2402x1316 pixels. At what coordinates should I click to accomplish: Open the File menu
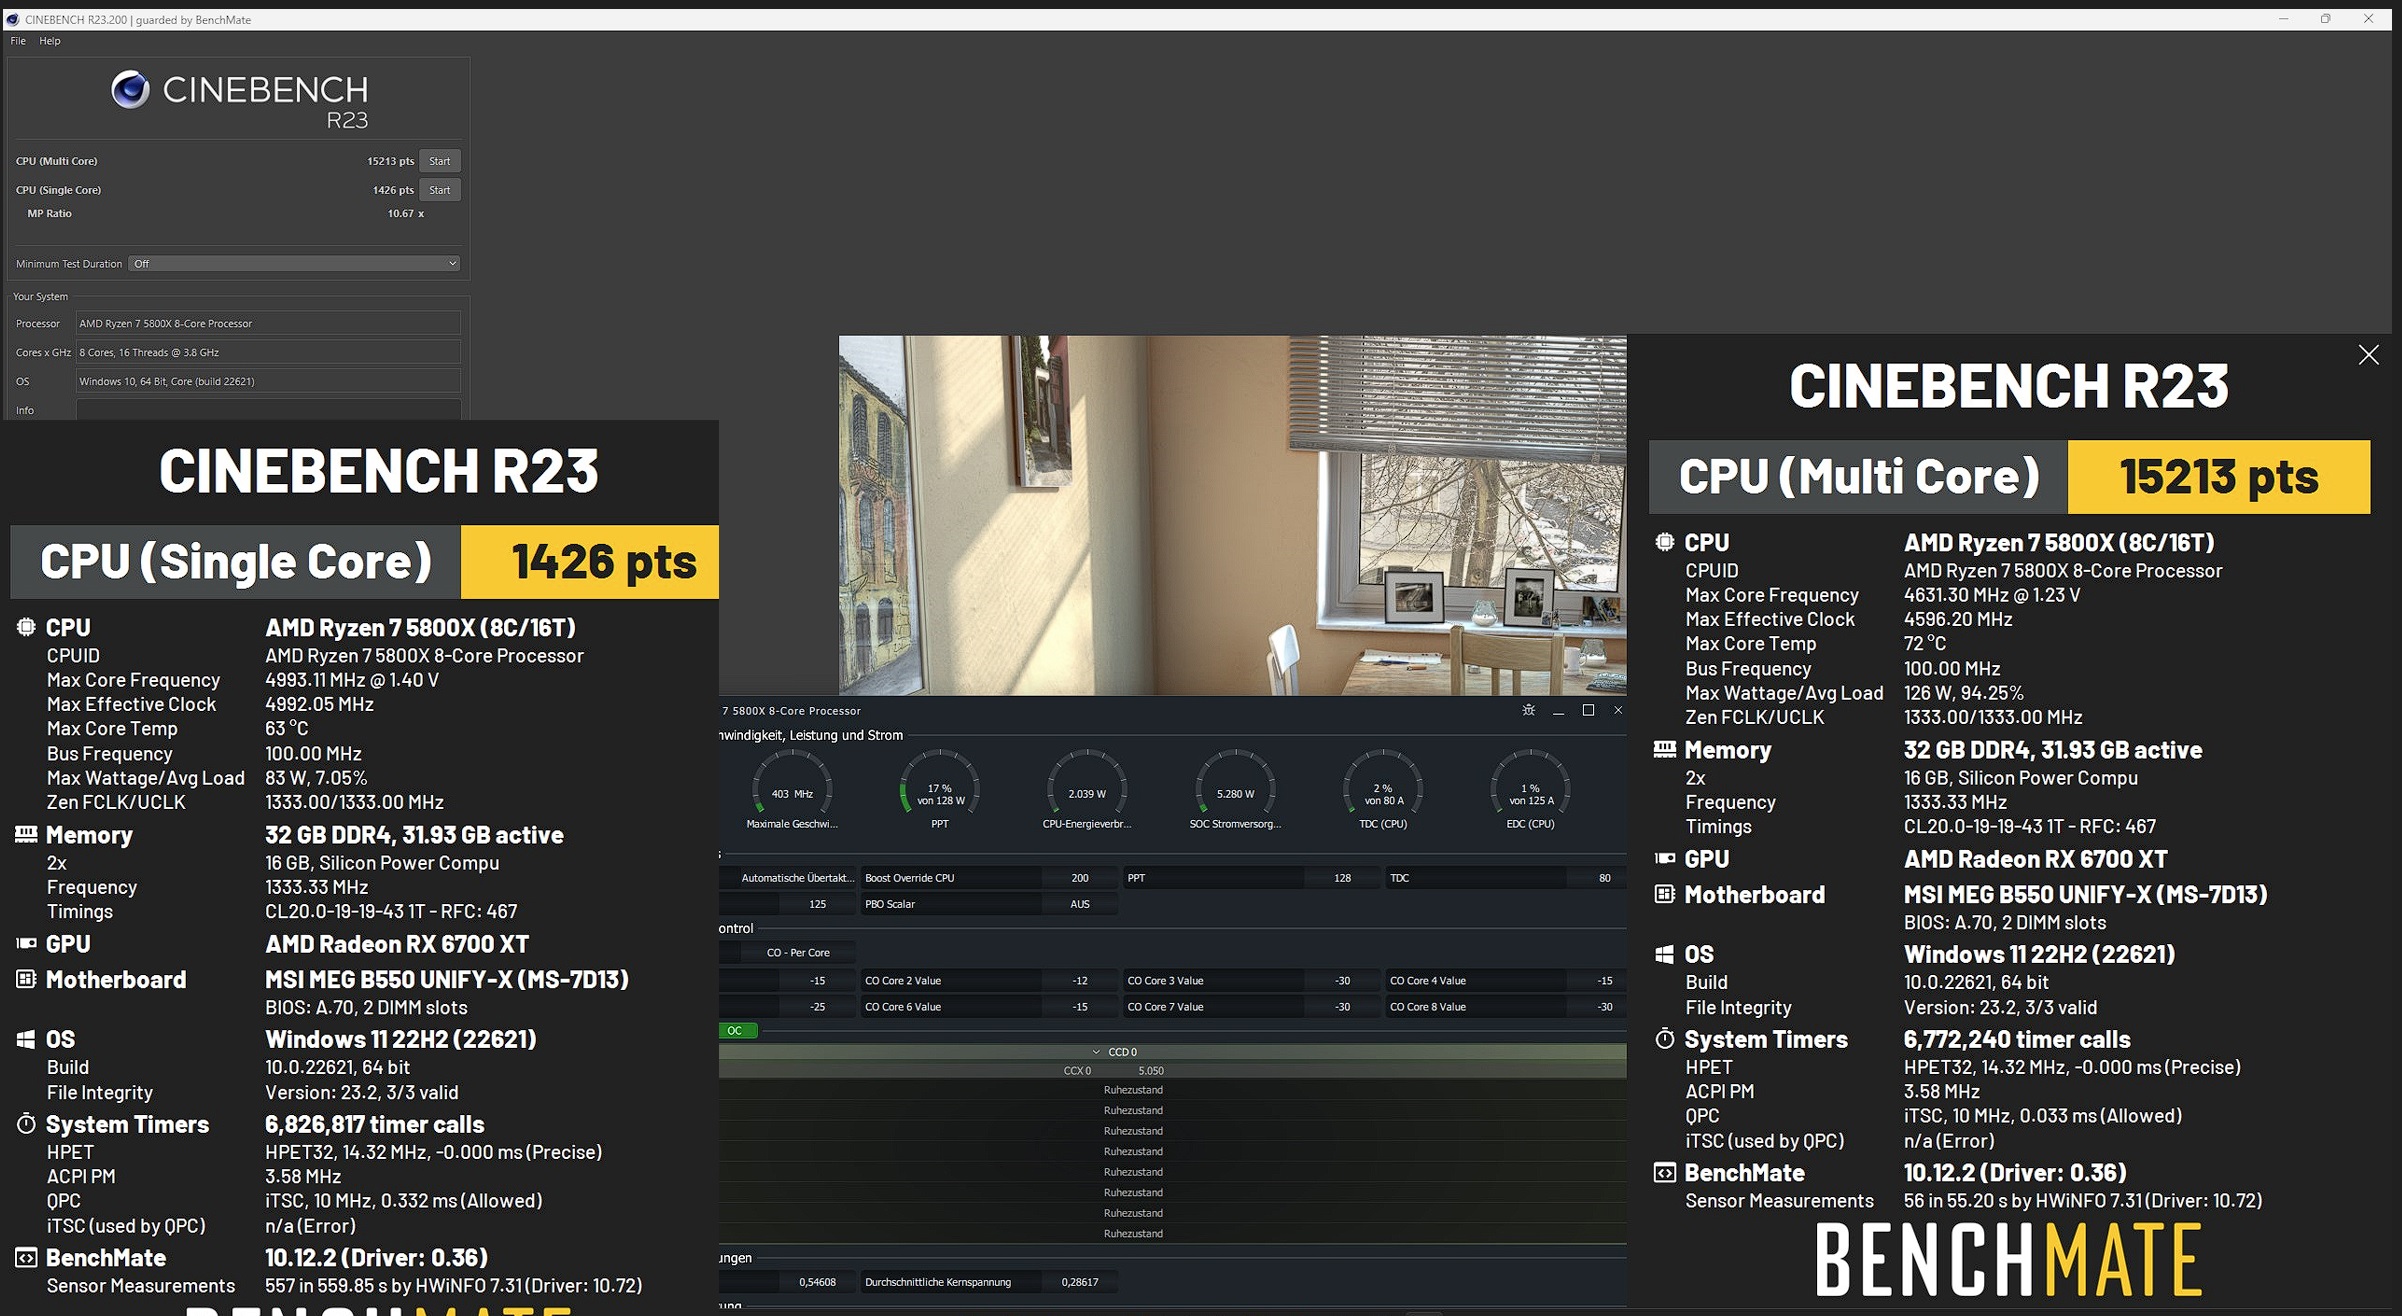click(x=18, y=41)
